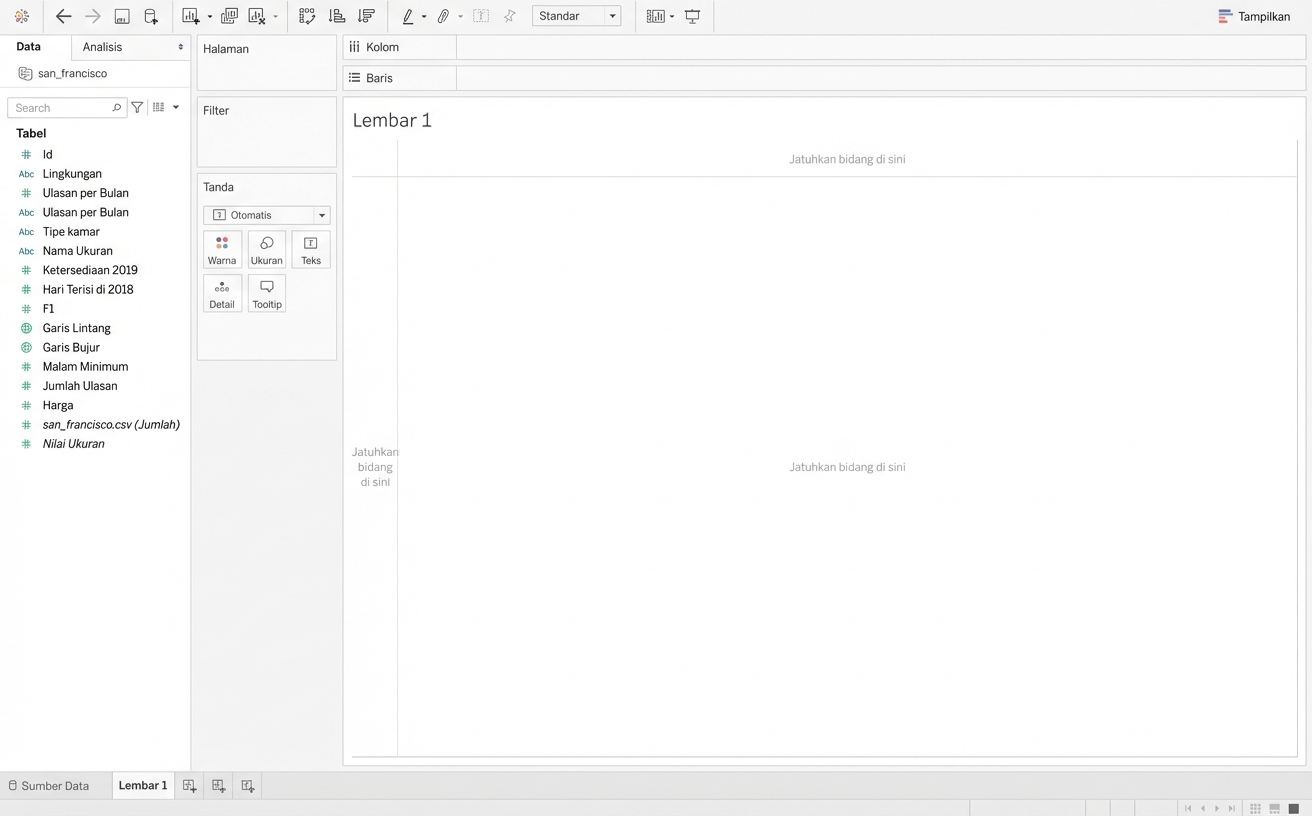Viewport: 1312px width, 816px height.
Task: Click the undo back arrow
Action: pyautogui.click(x=63, y=16)
